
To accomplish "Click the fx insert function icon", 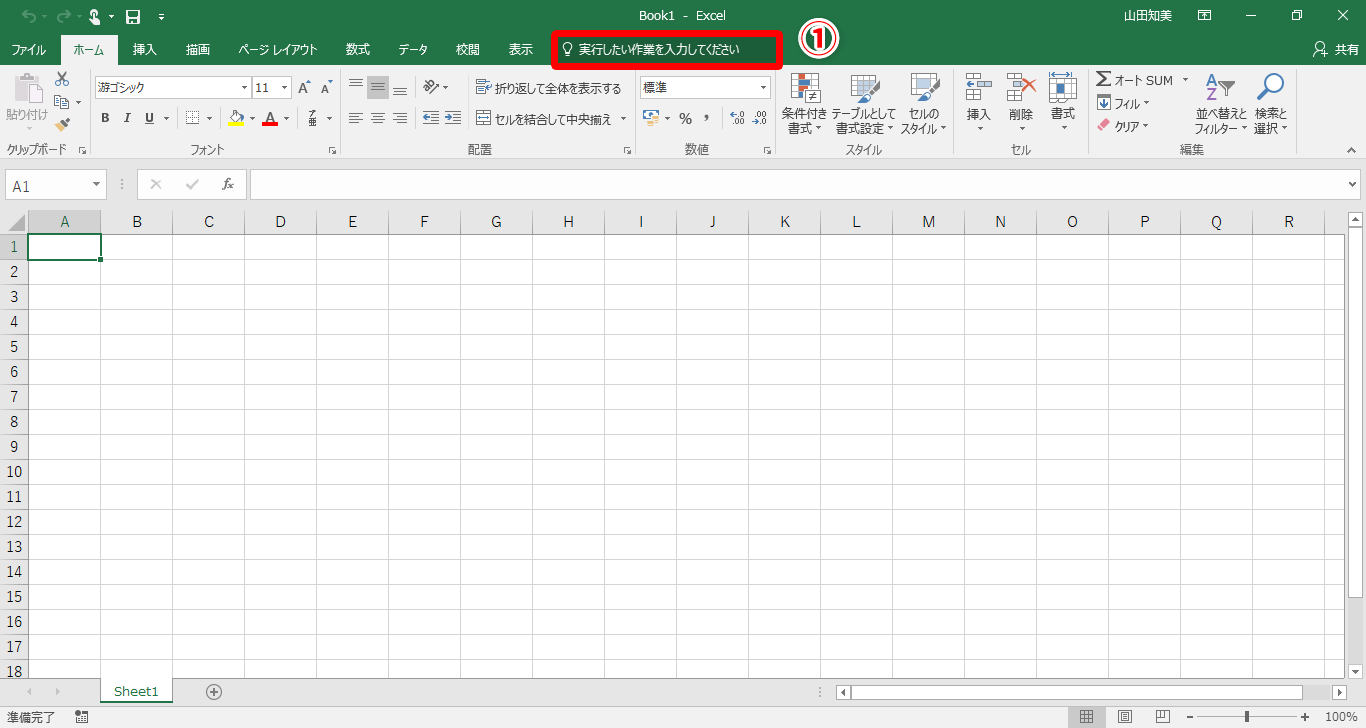I will (228, 185).
